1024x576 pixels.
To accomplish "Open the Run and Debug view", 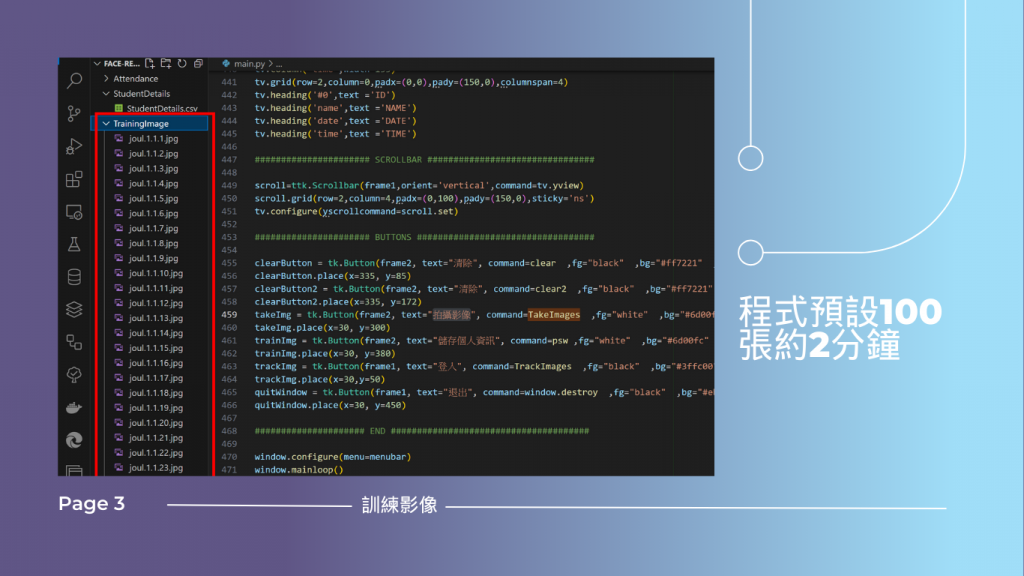I will (74, 146).
